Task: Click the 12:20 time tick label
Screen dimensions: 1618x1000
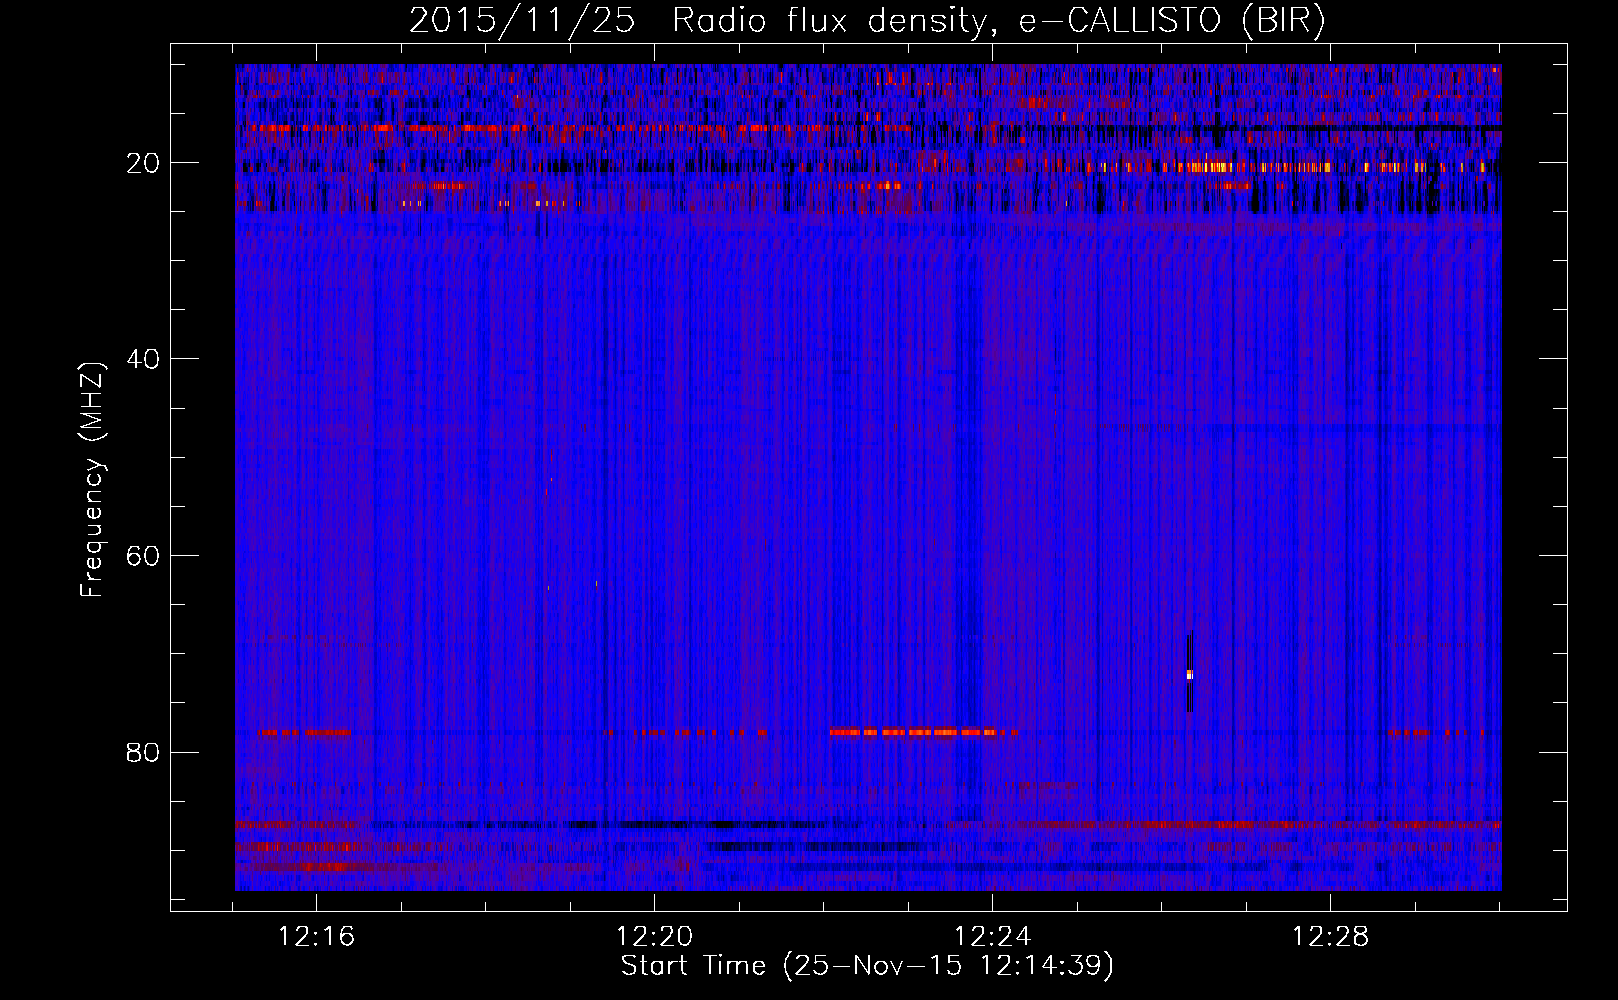Action: pos(654,937)
